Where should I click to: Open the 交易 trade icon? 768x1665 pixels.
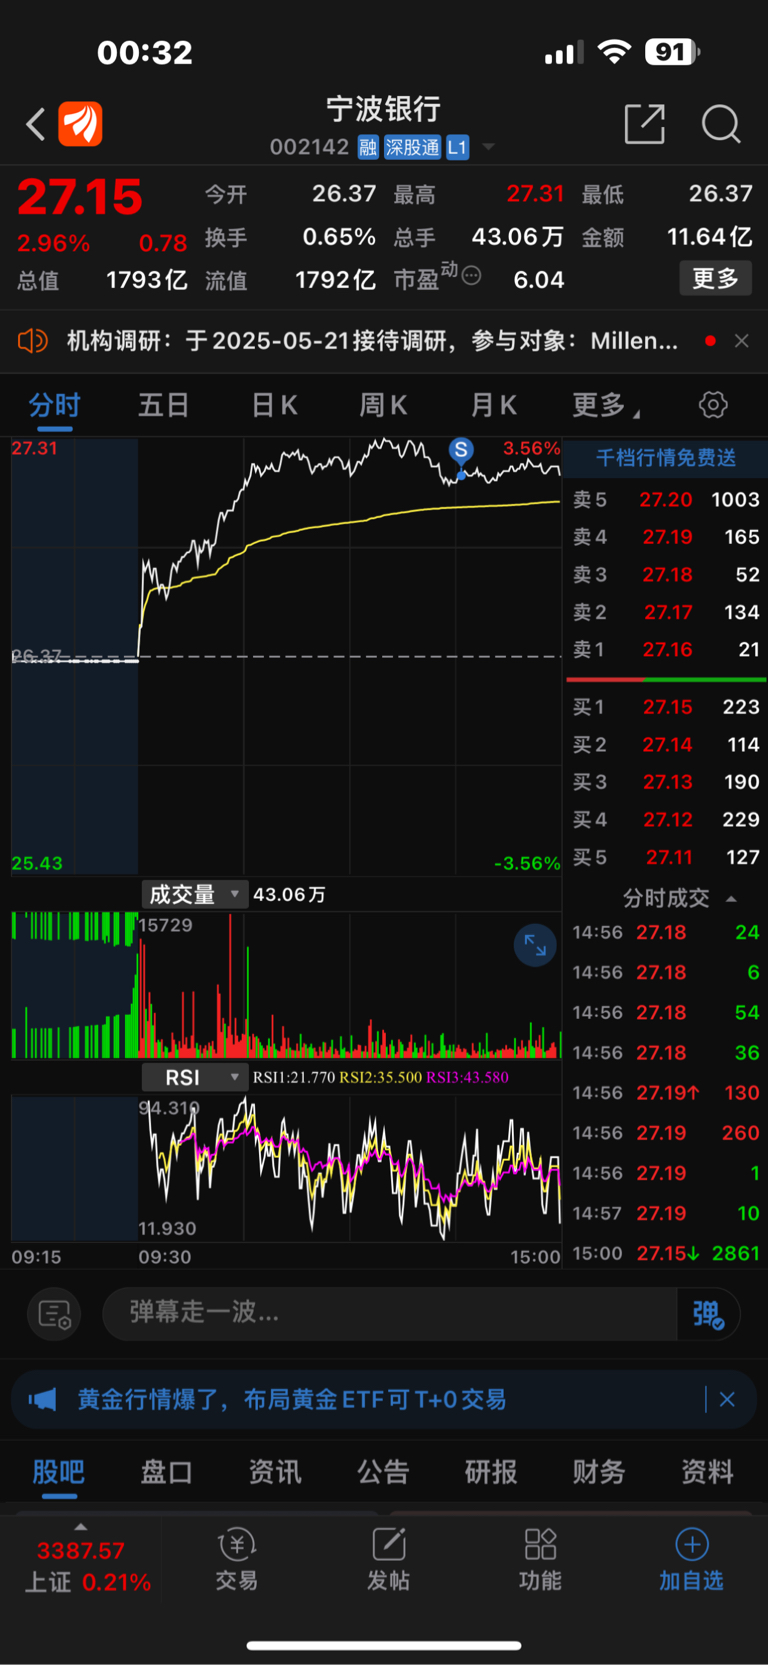(237, 1559)
